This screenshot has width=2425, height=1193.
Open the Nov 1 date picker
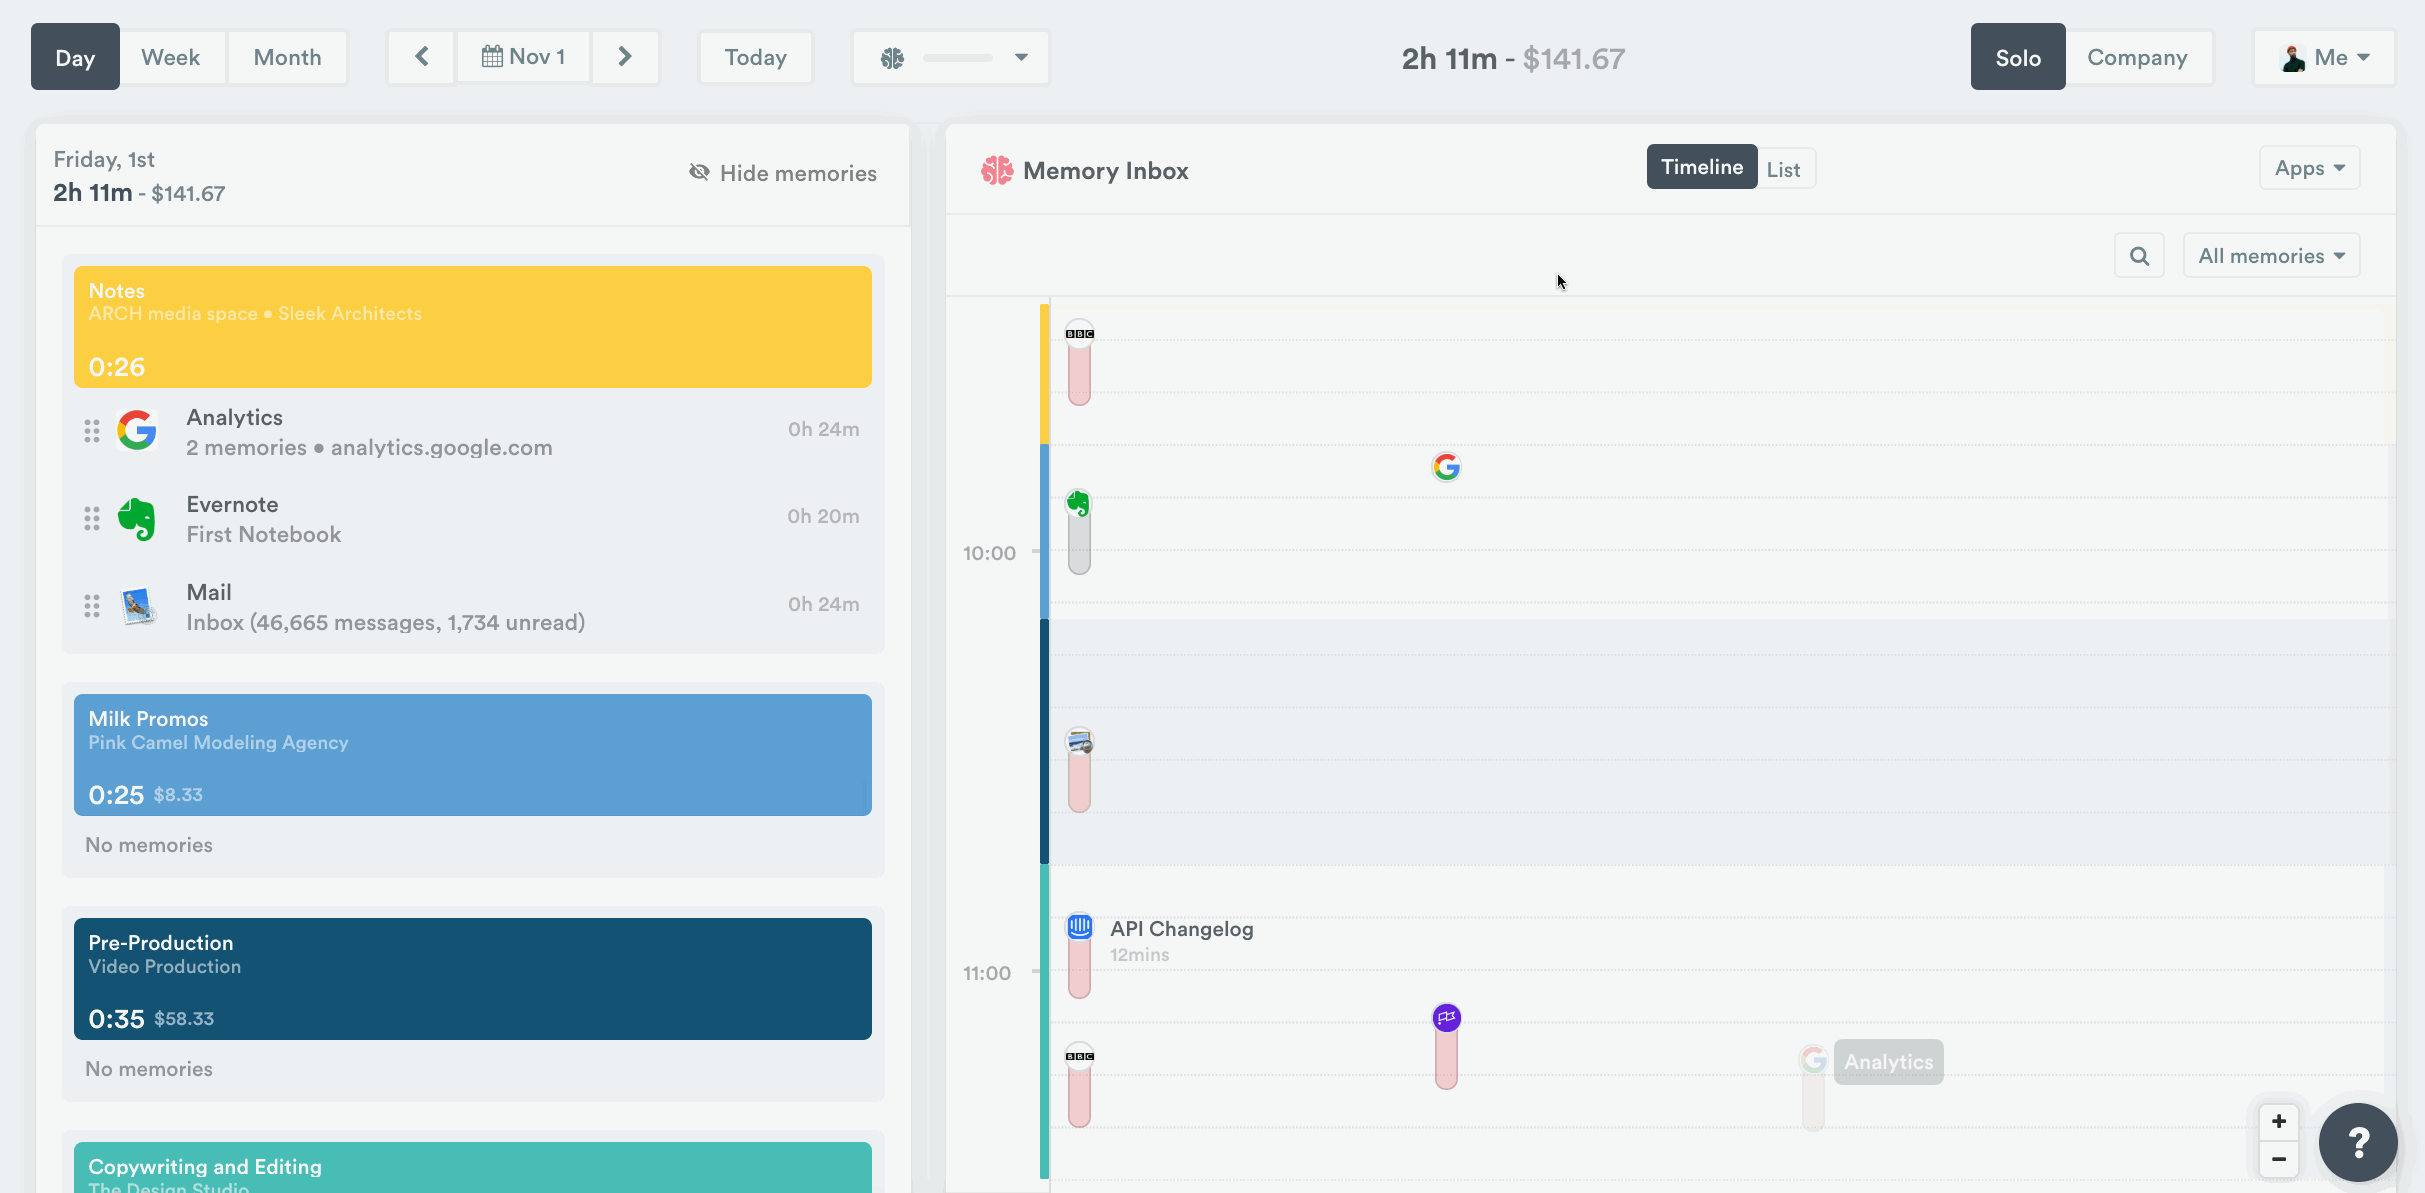[523, 57]
